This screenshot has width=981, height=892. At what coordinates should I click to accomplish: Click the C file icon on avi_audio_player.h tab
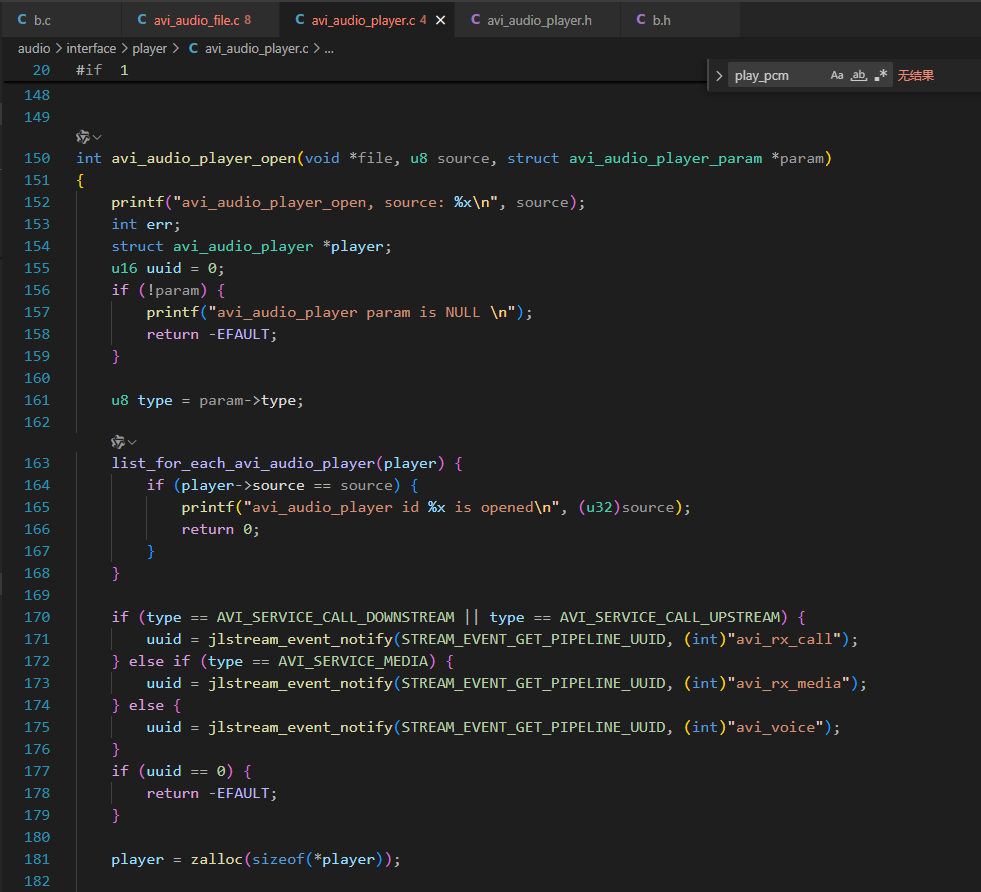(x=475, y=20)
